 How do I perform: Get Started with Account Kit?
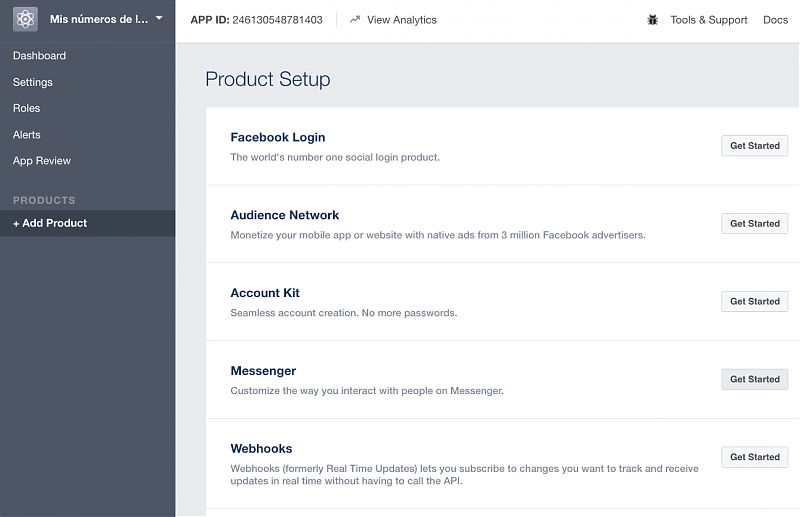tap(755, 302)
